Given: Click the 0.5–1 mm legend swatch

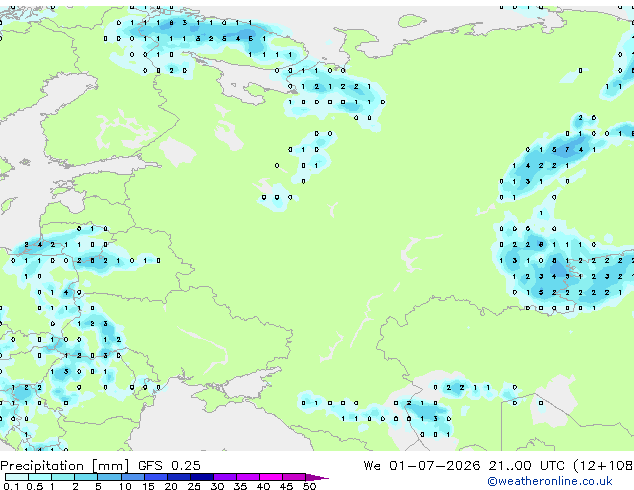Looking at the screenshot, I should pyautogui.click(x=40, y=477).
